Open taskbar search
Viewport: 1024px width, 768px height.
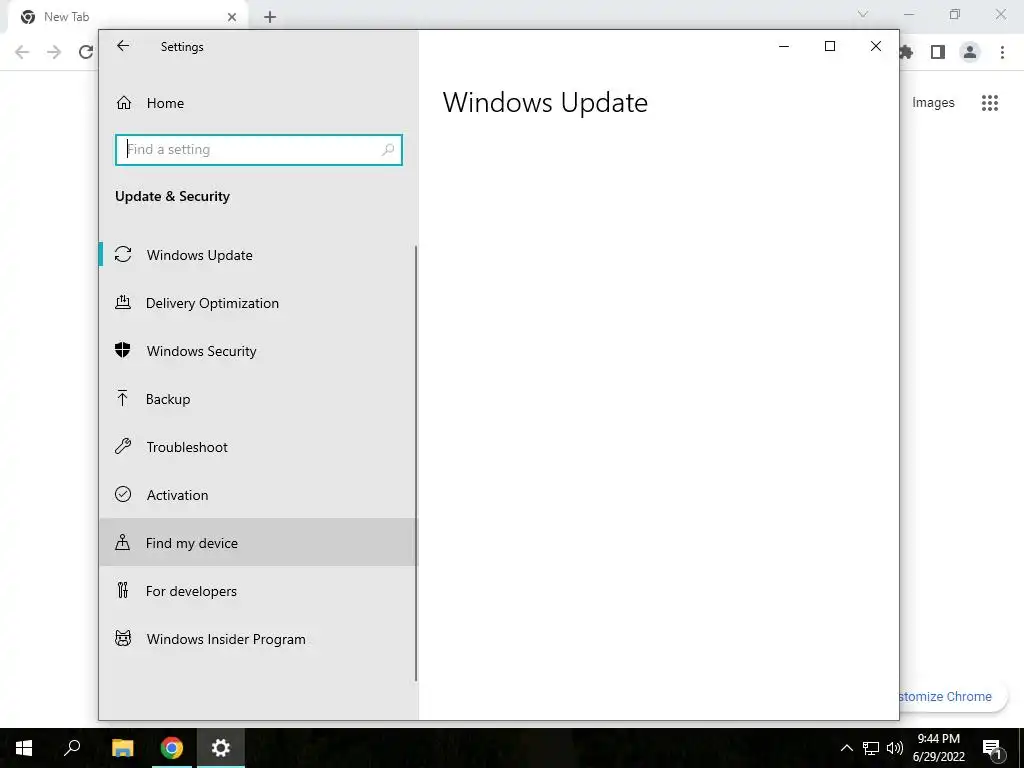pyautogui.click(x=72, y=748)
